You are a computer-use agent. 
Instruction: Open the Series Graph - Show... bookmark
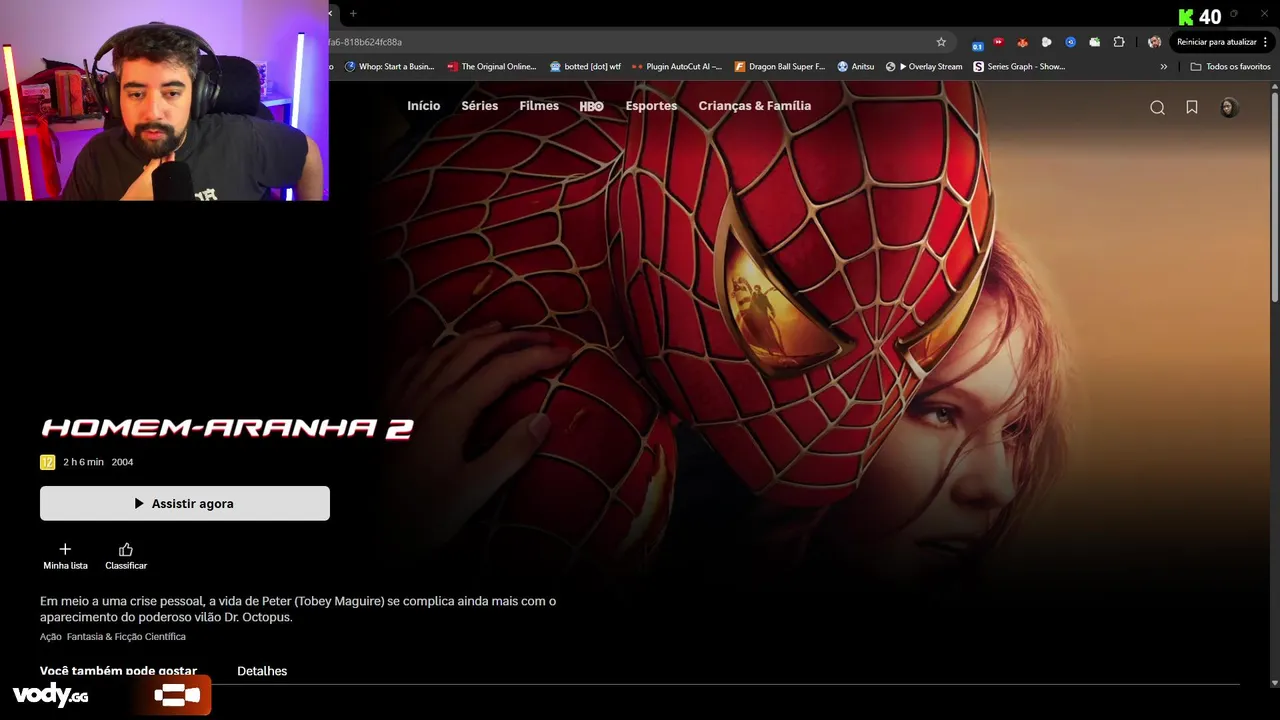[1020, 67]
